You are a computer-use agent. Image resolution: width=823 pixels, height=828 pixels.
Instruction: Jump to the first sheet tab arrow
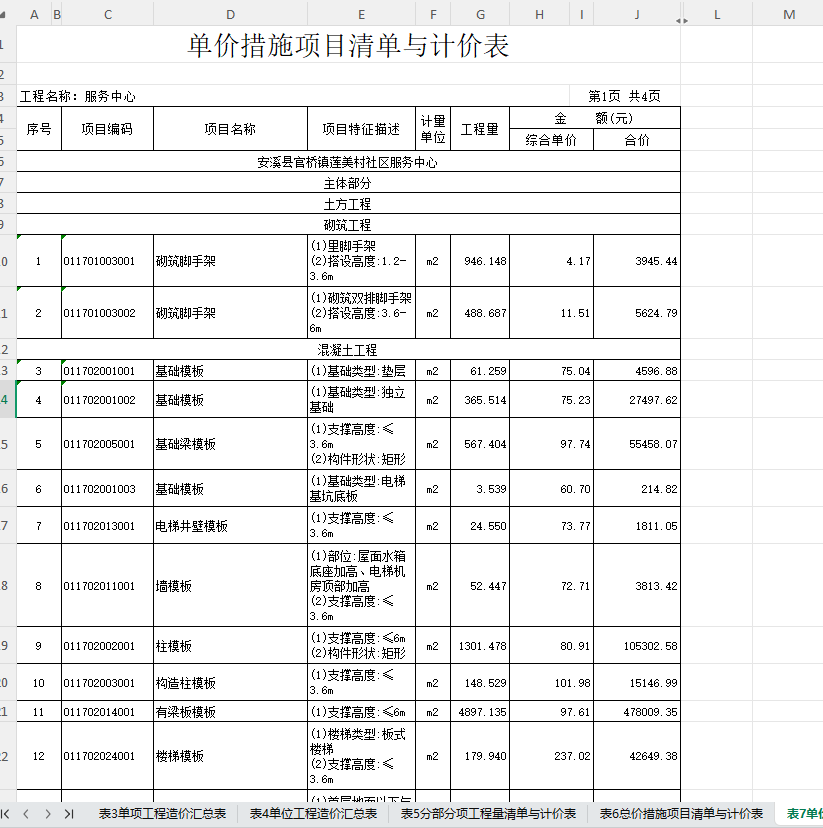(5, 814)
